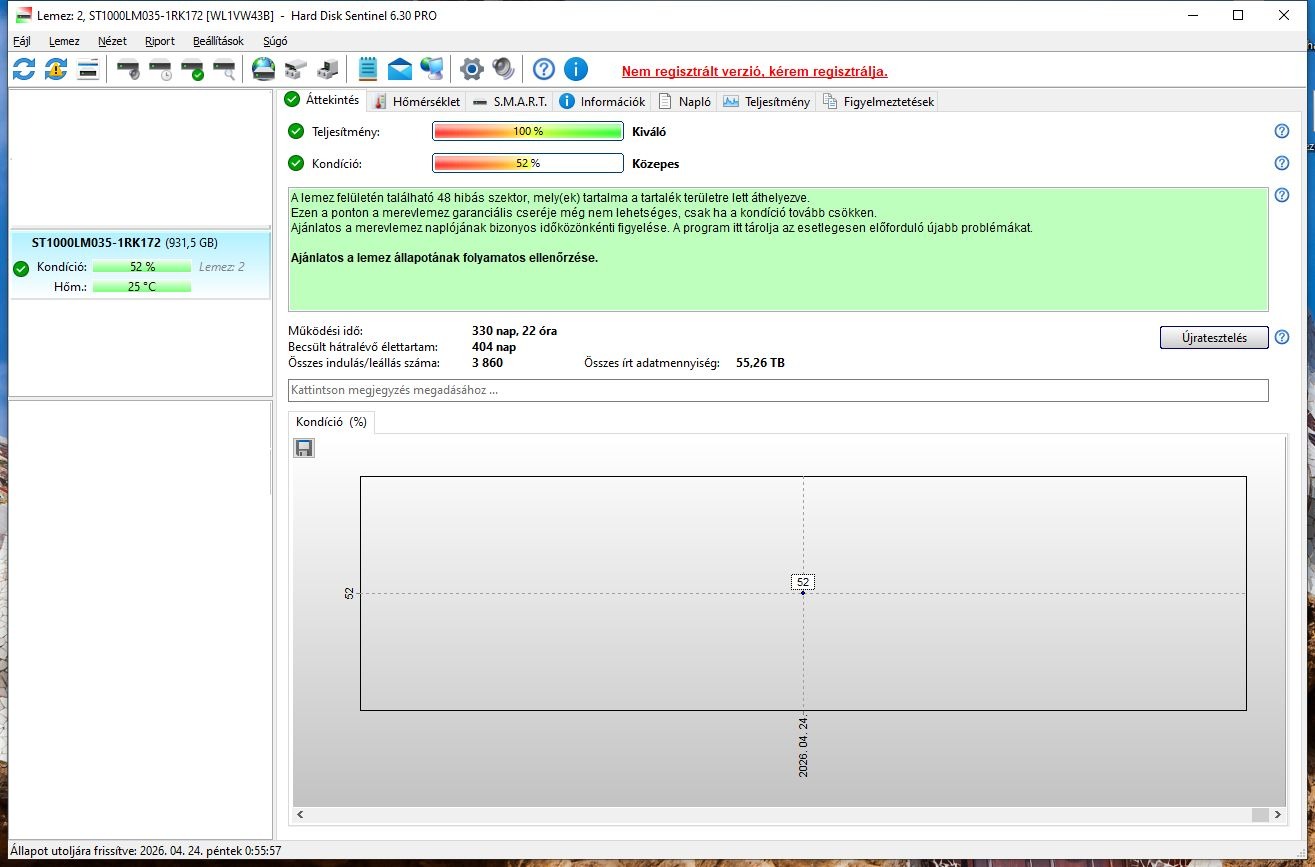Open the Napló tab
The image size is (1315, 867).
tap(685, 101)
